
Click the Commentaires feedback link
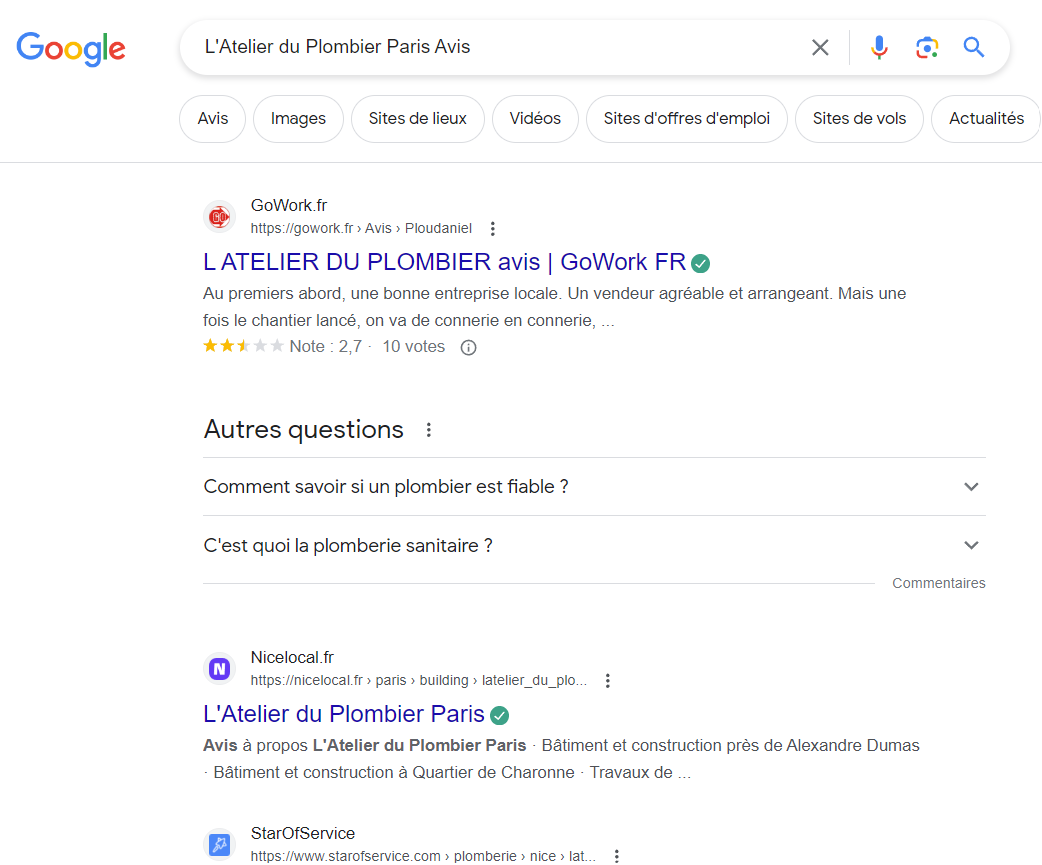click(938, 583)
